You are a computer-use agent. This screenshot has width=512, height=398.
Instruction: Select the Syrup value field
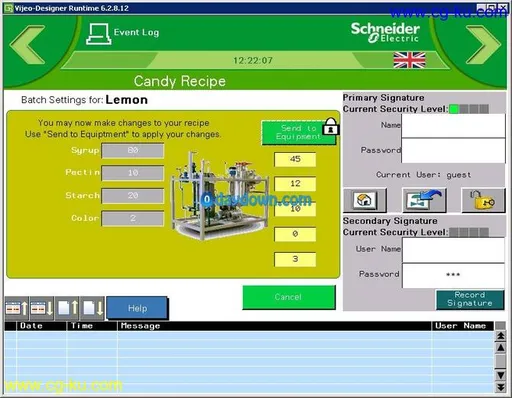(133, 151)
